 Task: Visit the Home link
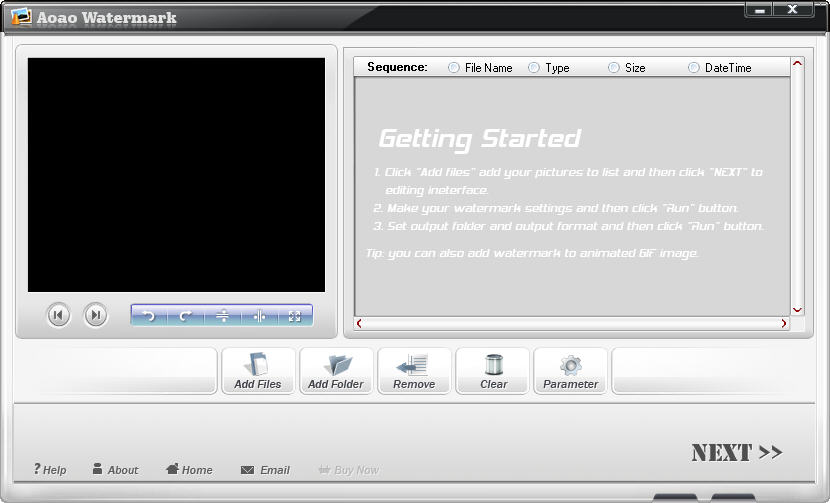[x=189, y=470]
